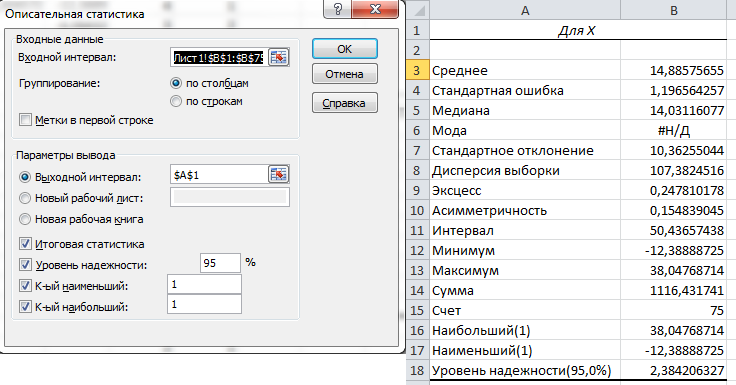Viewport: 736px width, 385px height.
Task: Click value 107,3824516
Action: tap(674, 170)
